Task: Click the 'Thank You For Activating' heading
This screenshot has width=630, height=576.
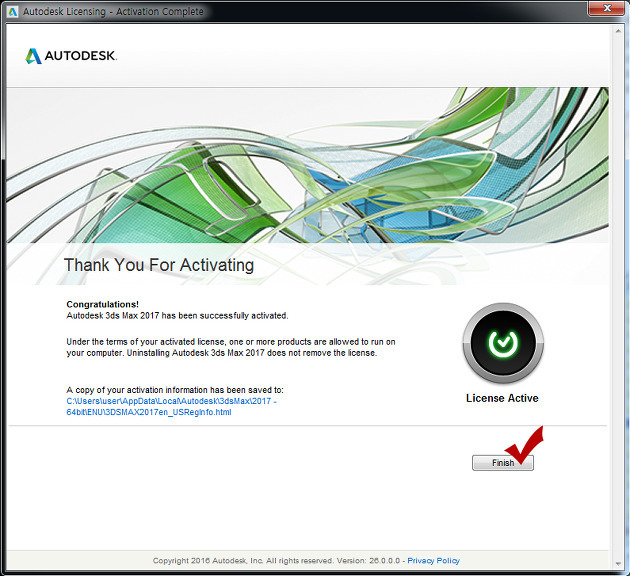Action: point(159,265)
